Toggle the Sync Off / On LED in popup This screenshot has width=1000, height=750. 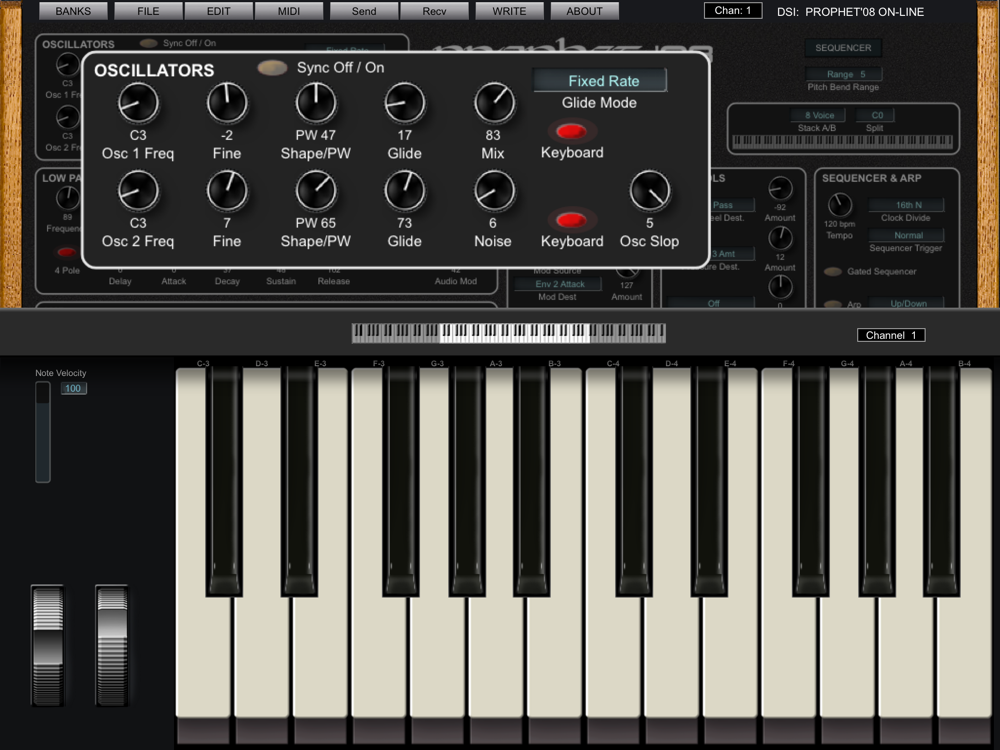[272, 68]
